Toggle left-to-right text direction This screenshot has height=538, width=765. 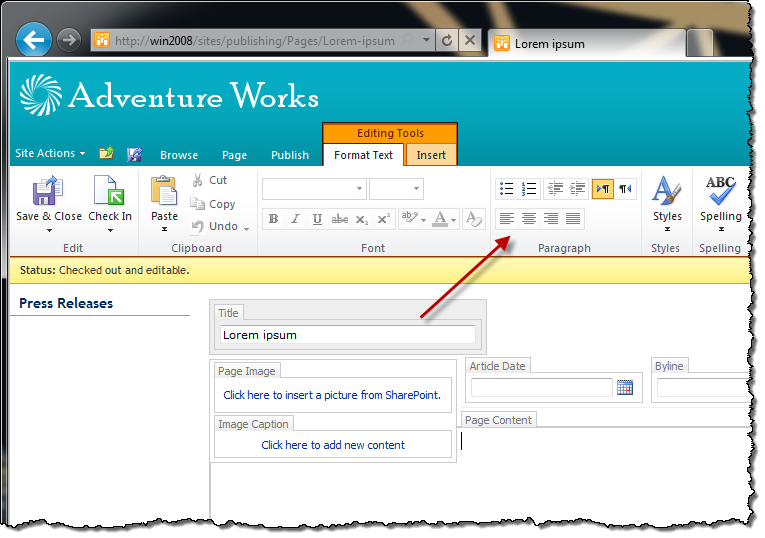[603, 188]
